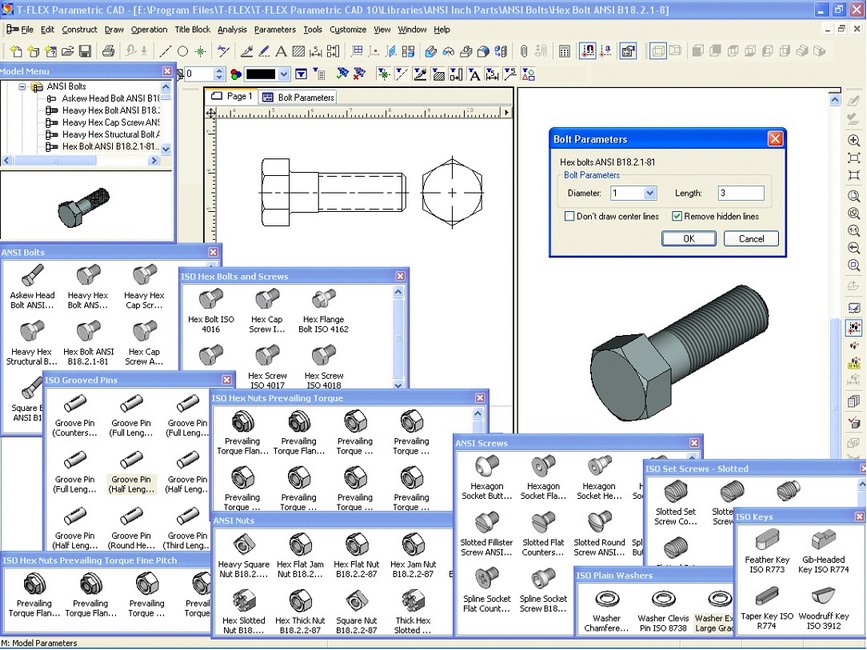867x650 pixels.
Task: Open the Construct menu
Action: pyautogui.click(x=79, y=30)
